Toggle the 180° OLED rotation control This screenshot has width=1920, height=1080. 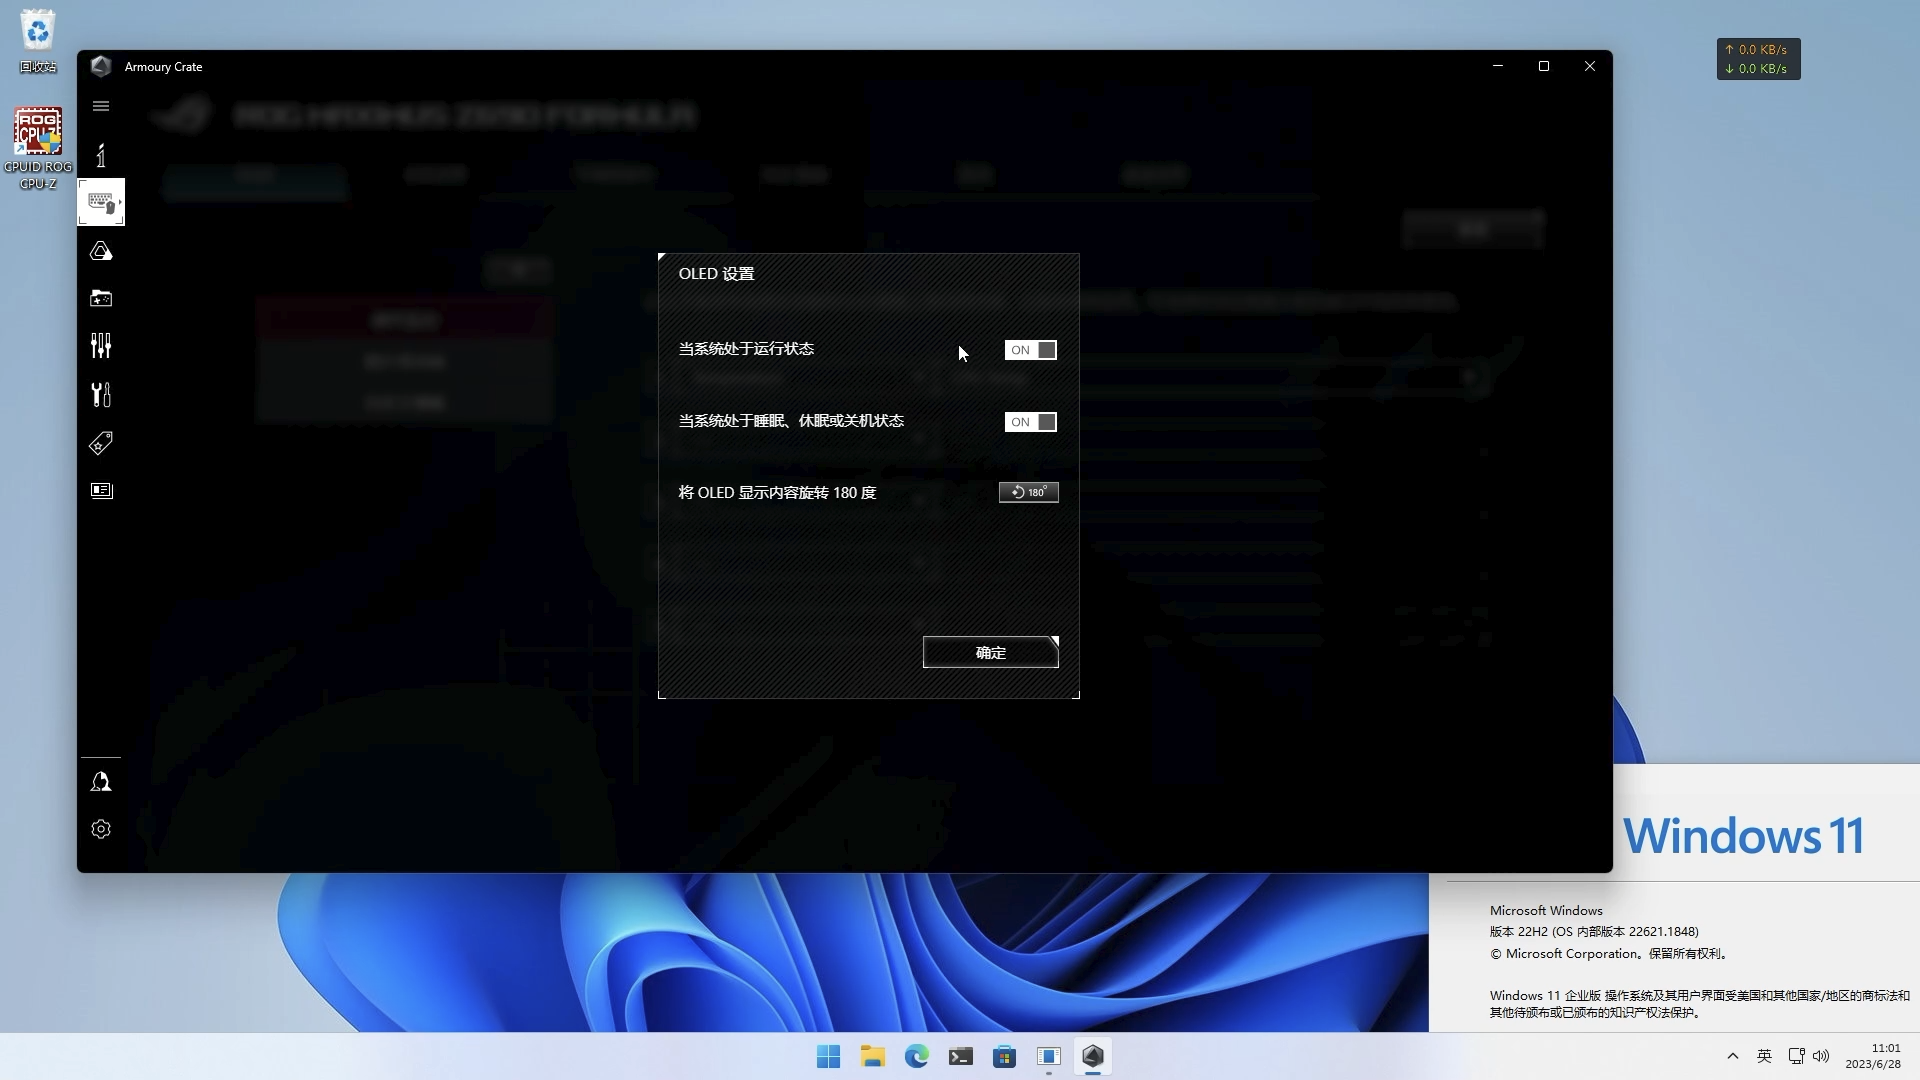pos(1028,492)
